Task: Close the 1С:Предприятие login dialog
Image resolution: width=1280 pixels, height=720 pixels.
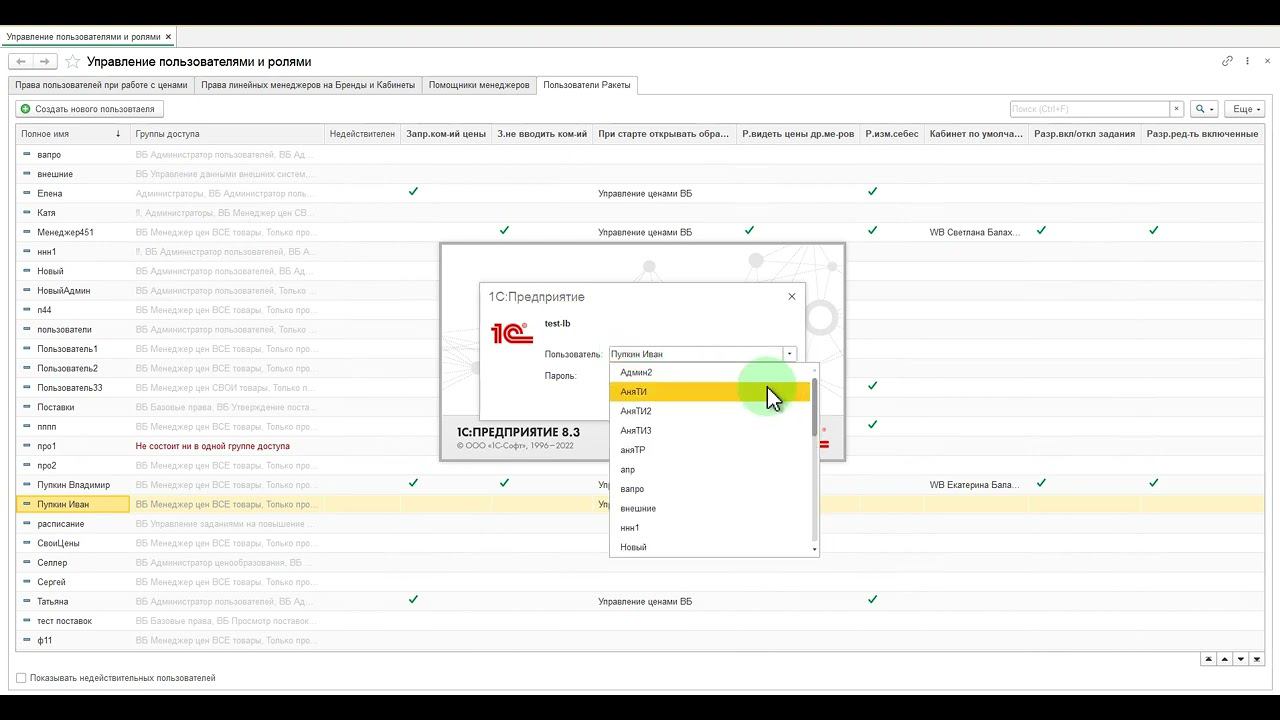Action: [792, 296]
